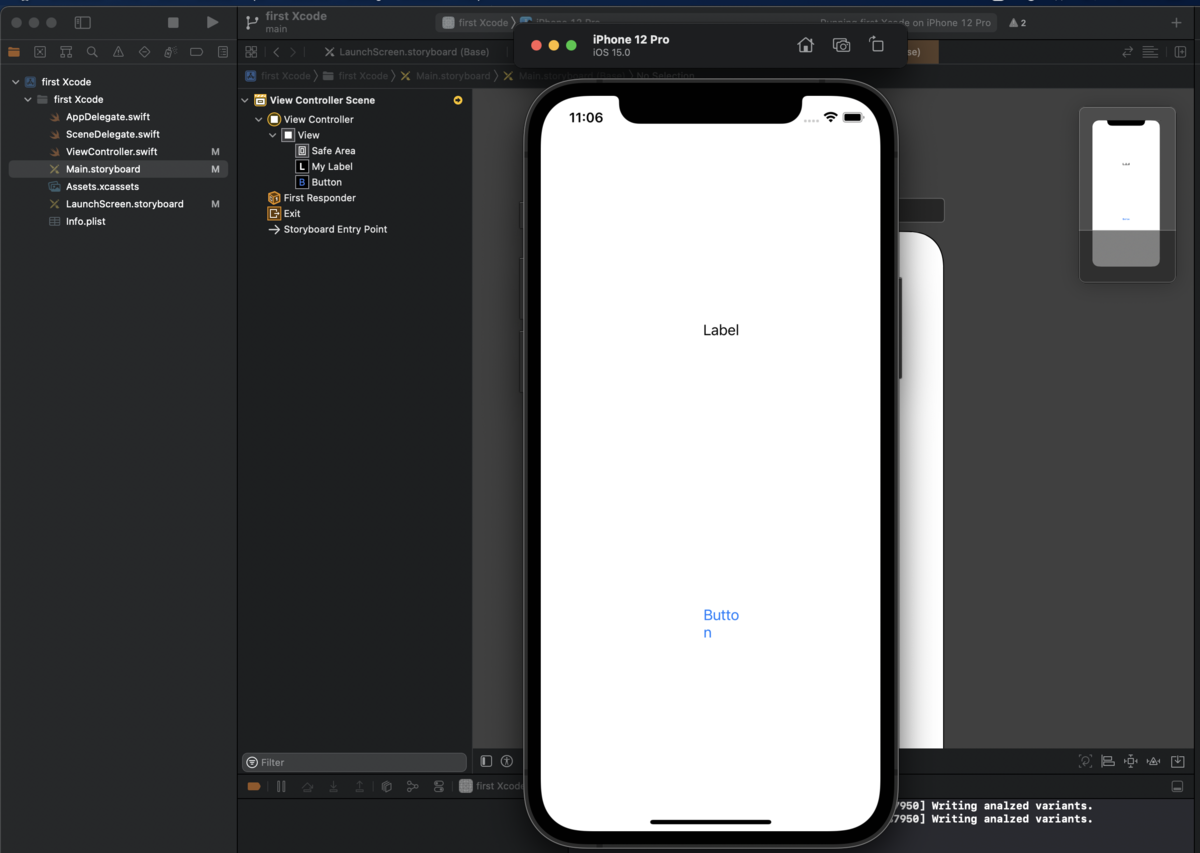Open LaunchScreen.storyboard in navigator
The height and width of the screenshot is (853, 1200).
click(x=124, y=204)
